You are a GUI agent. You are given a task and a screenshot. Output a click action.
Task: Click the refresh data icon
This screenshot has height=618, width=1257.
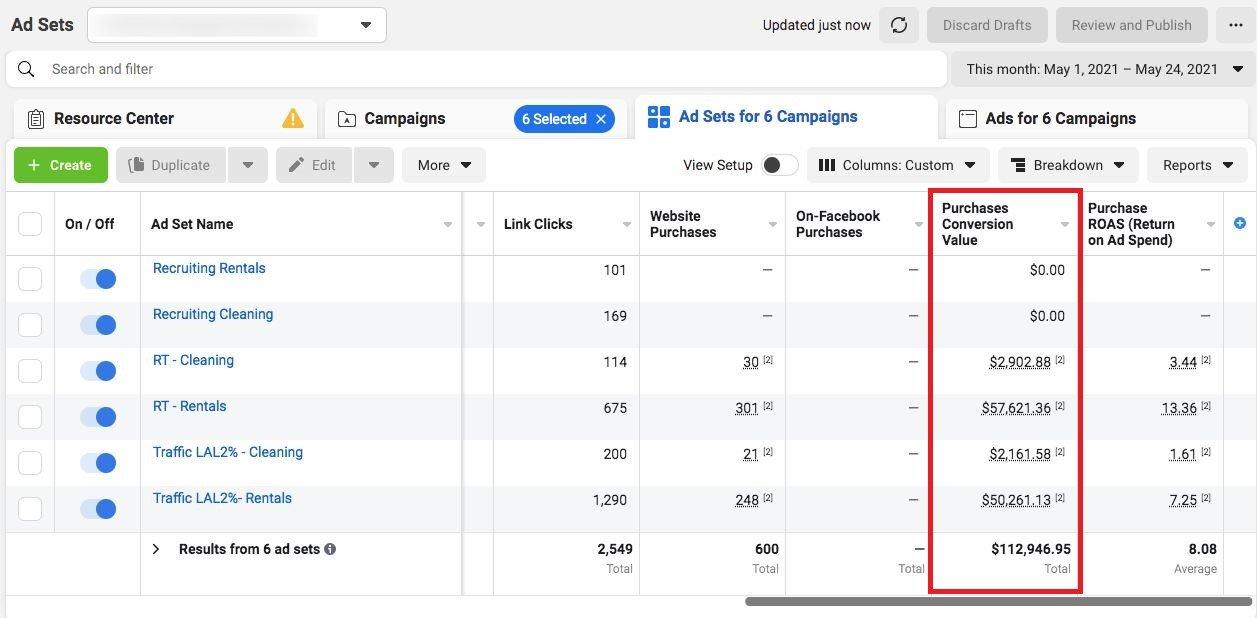click(899, 25)
